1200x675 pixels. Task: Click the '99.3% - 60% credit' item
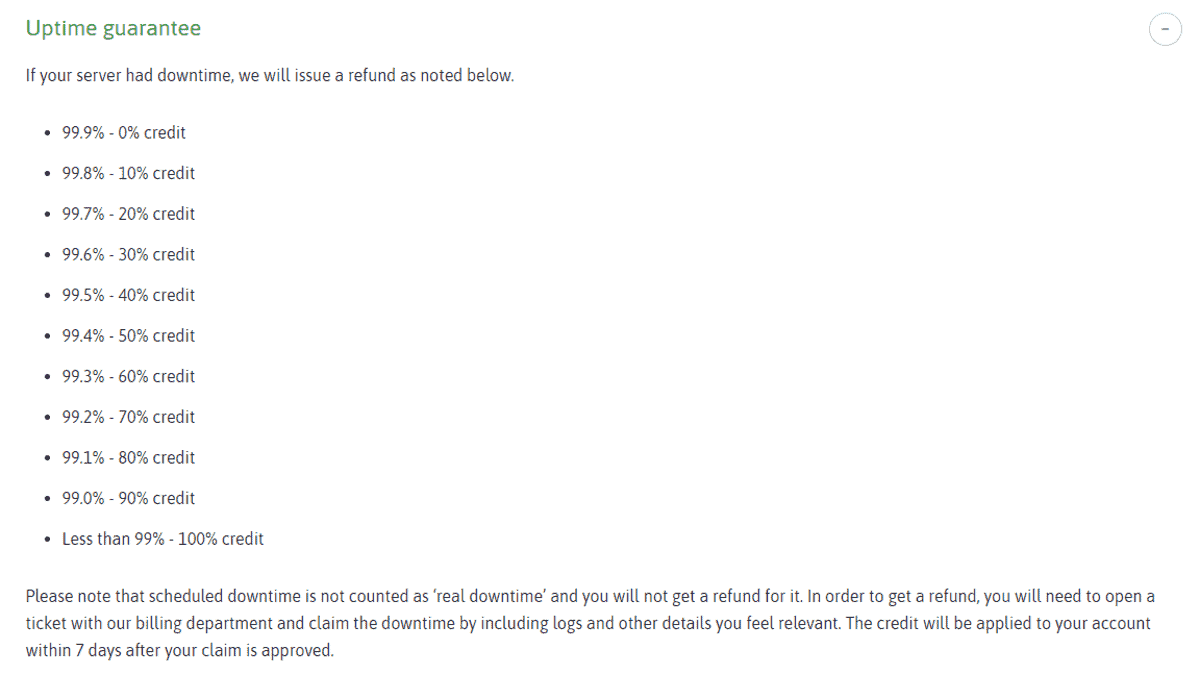tap(128, 376)
